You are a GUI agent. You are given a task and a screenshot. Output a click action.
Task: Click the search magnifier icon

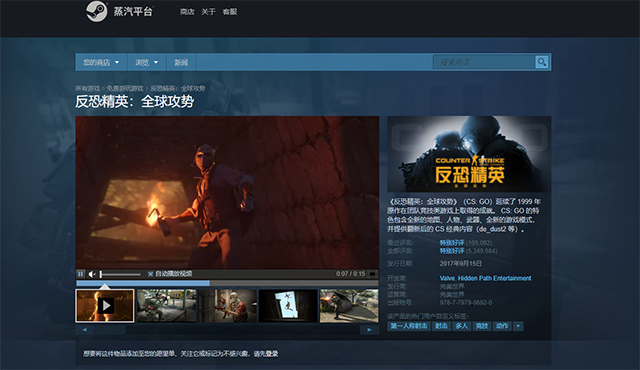pyautogui.click(x=542, y=62)
